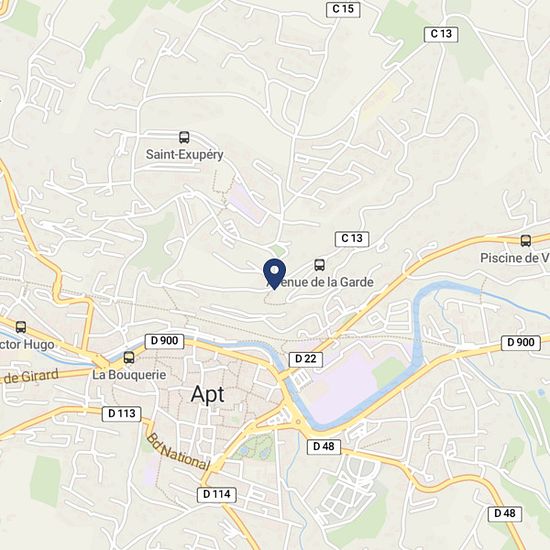Viewport: 550px width, 550px height.
Task: Click the D 900 shield at the right edge
Action: 521,343
